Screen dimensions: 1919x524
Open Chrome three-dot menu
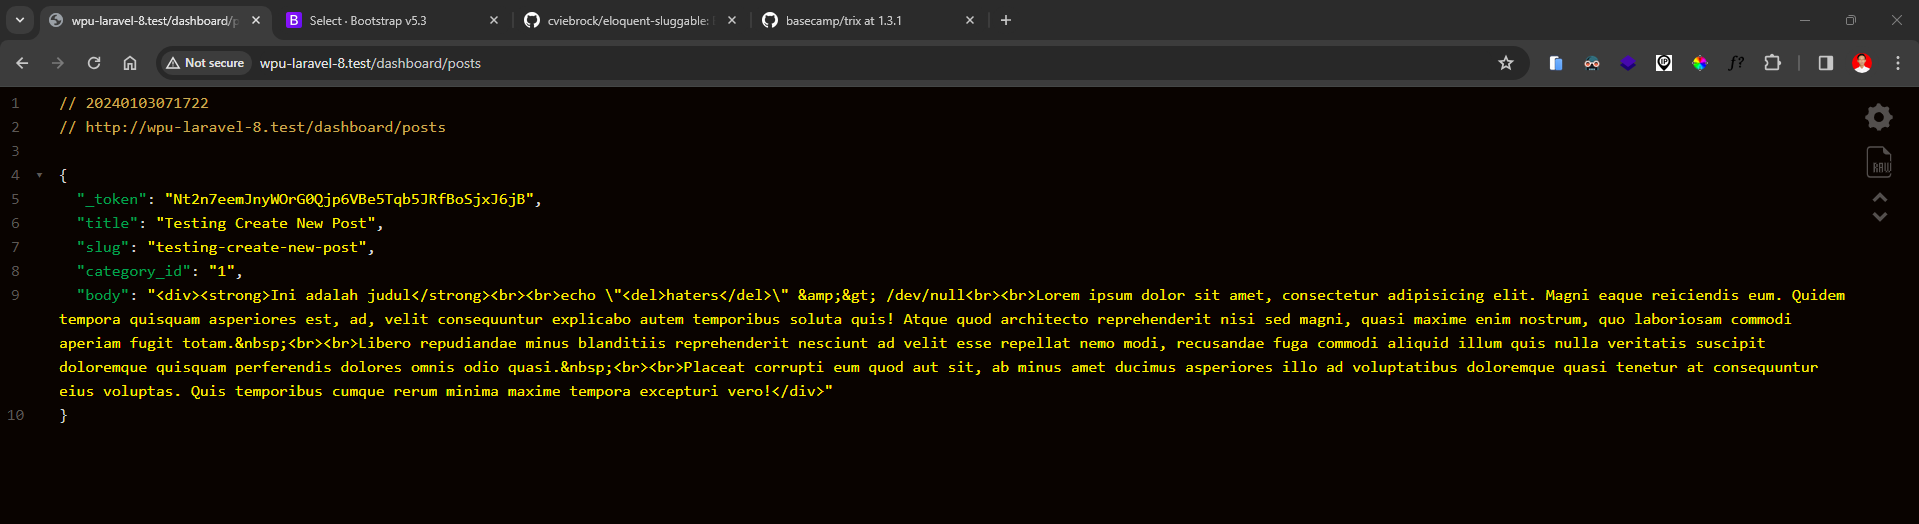[x=1897, y=63]
